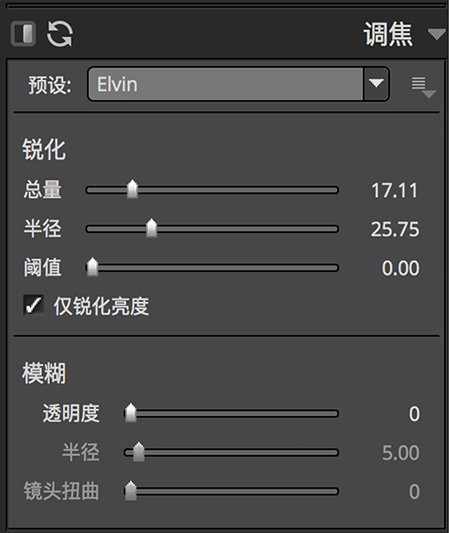Toggle the panel on/off switch icon
Viewport: 449px width, 533px height.
tap(23, 33)
